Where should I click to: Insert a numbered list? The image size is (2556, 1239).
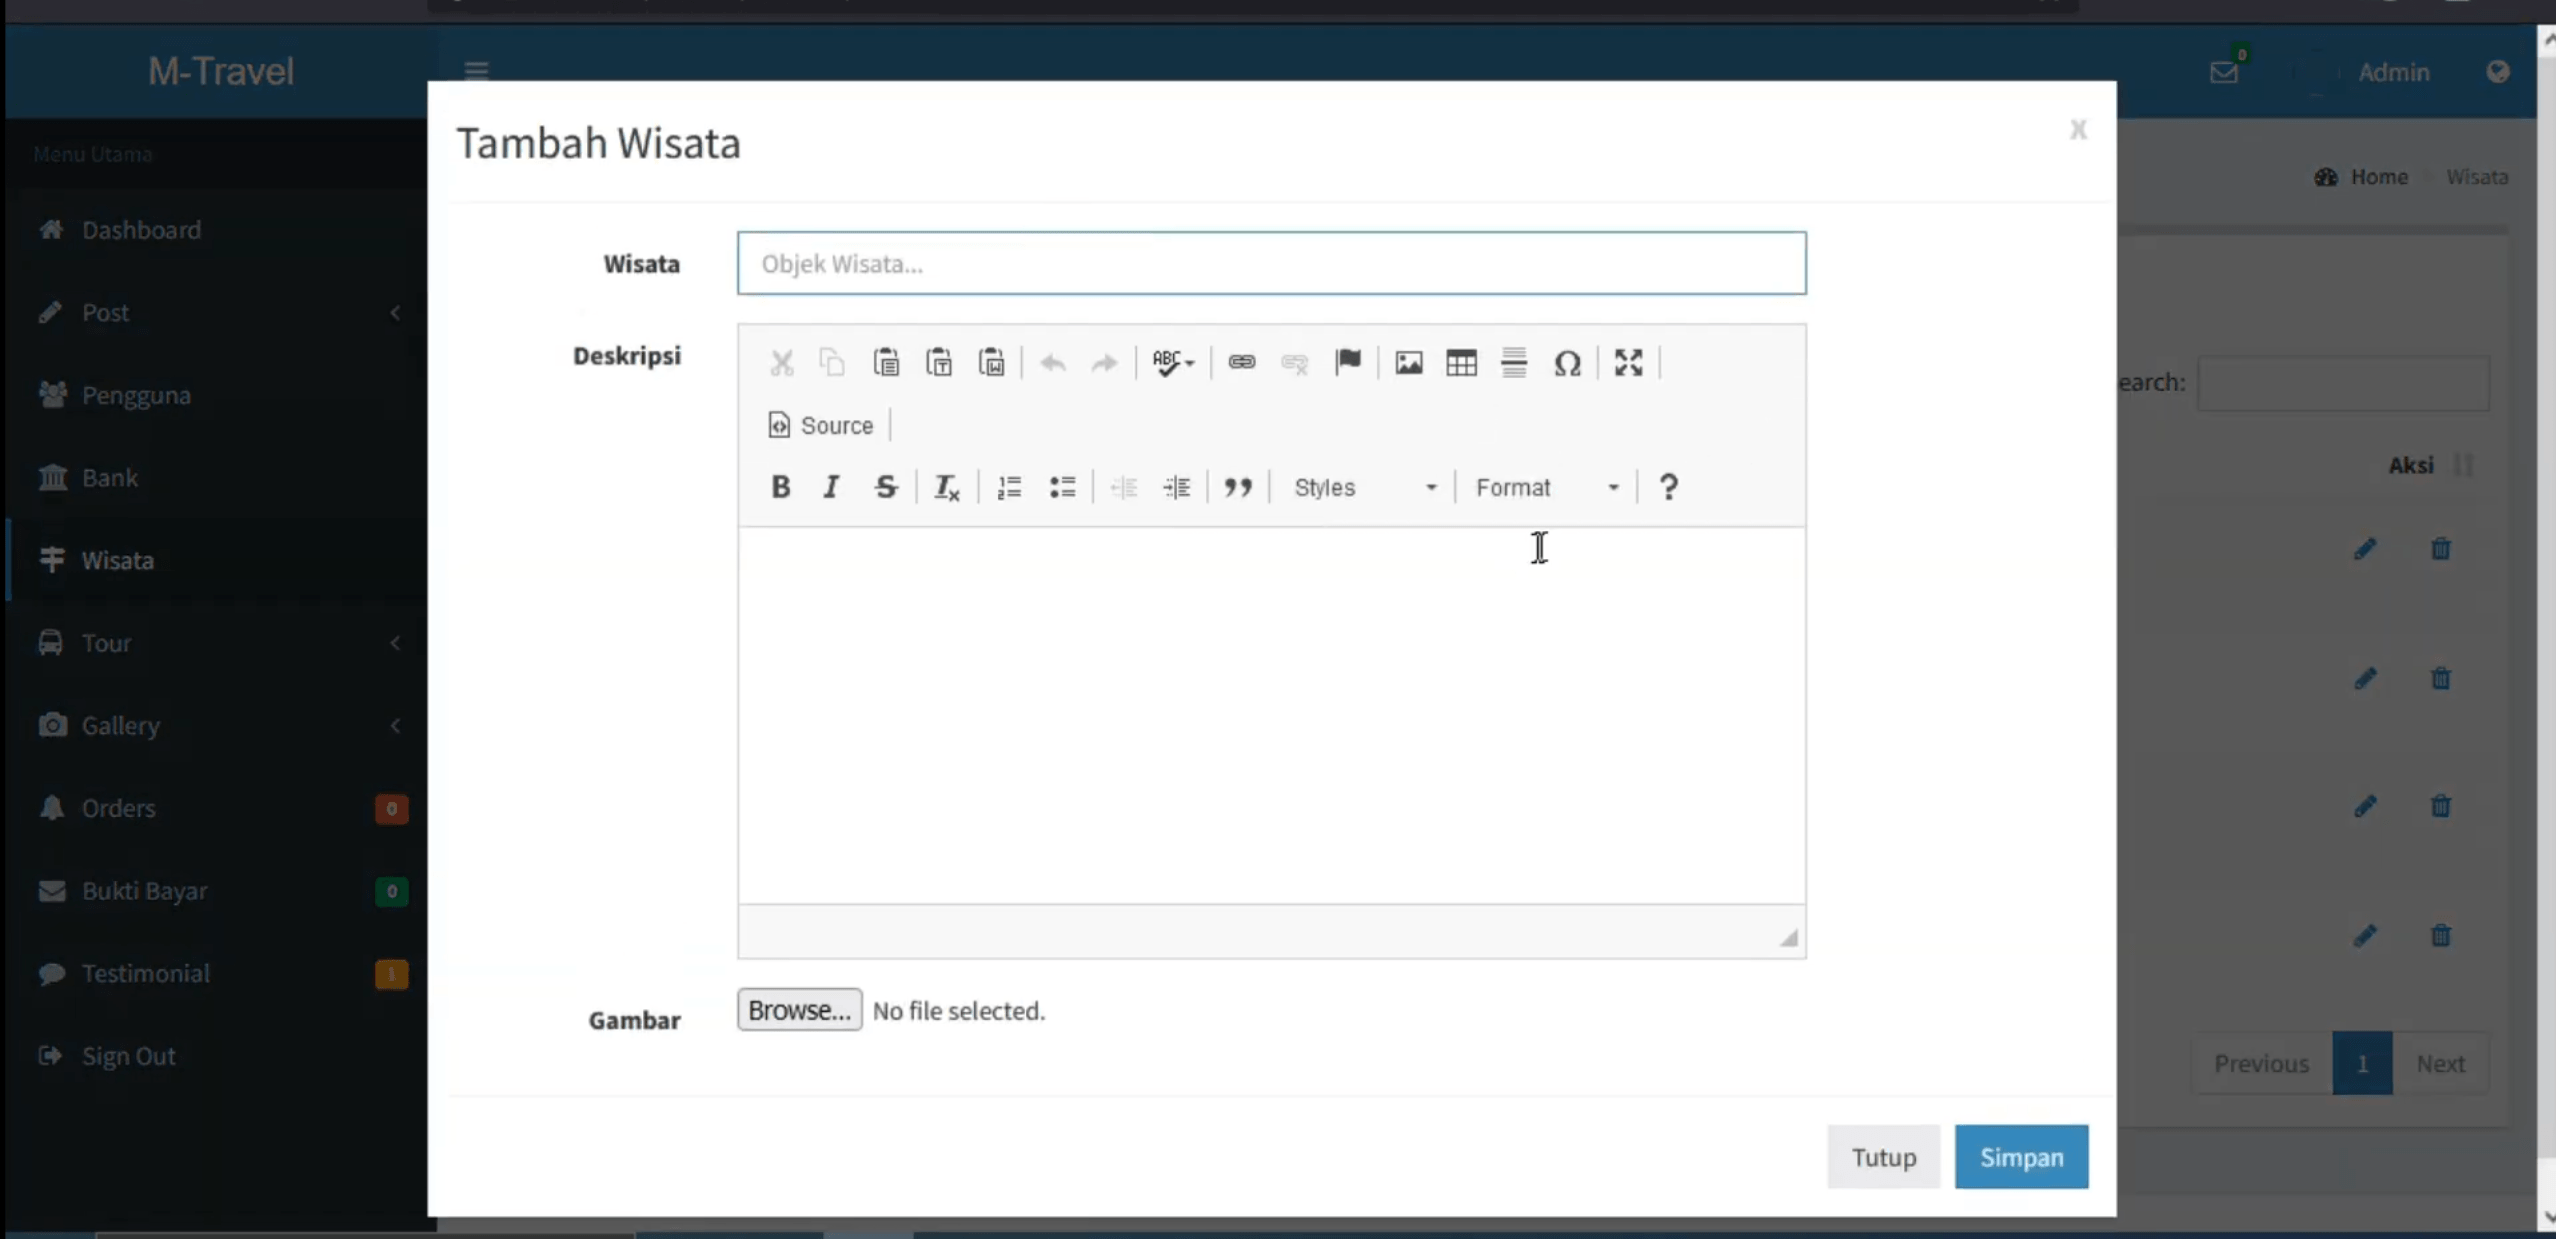coord(1009,487)
